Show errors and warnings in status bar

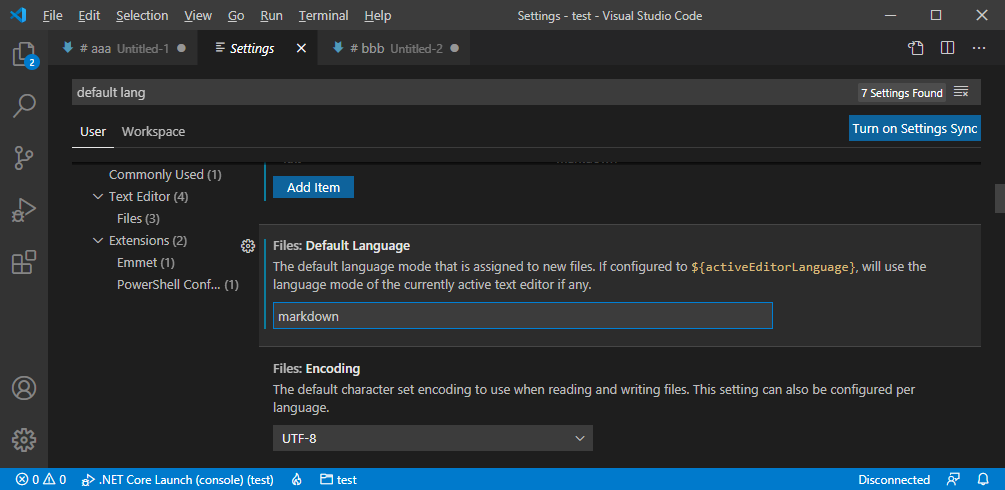point(41,479)
